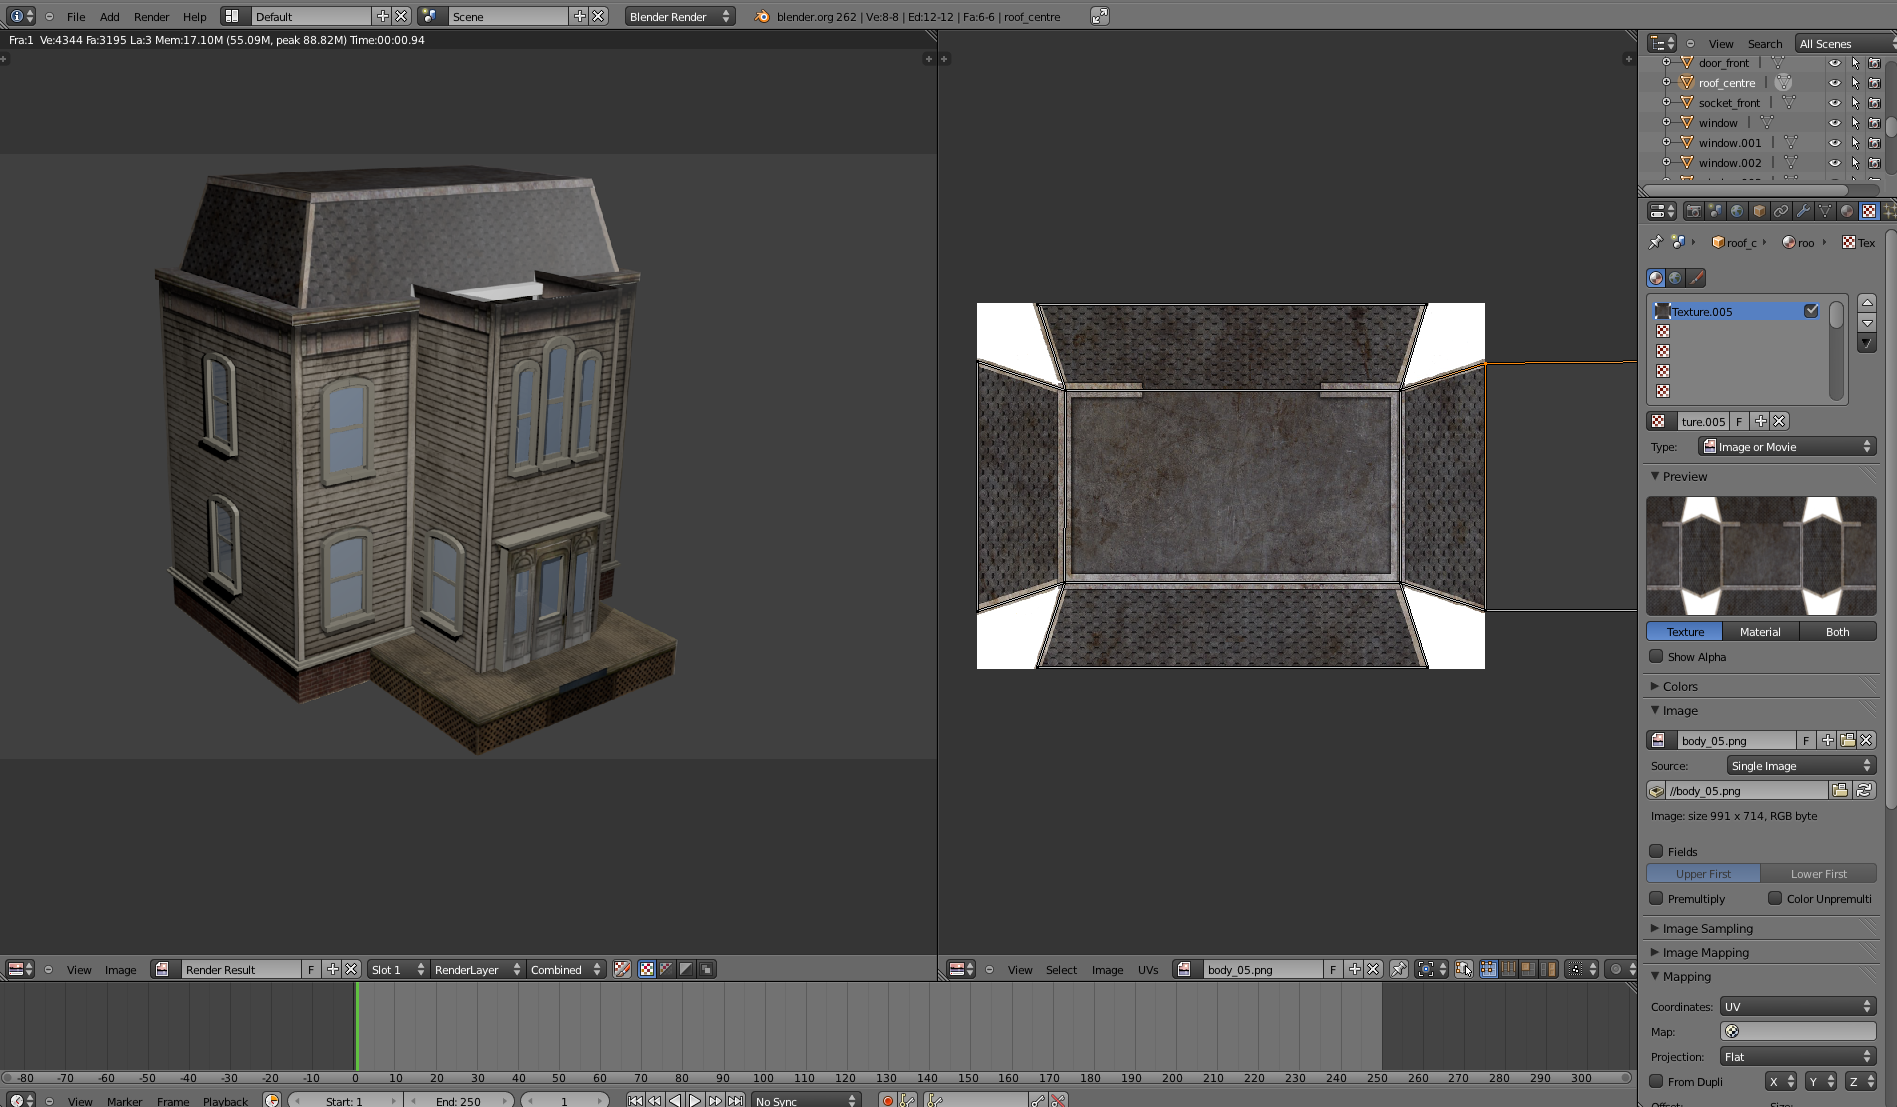Disable the Texture.005 slot checkbox

pyautogui.click(x=1811, y=311)
